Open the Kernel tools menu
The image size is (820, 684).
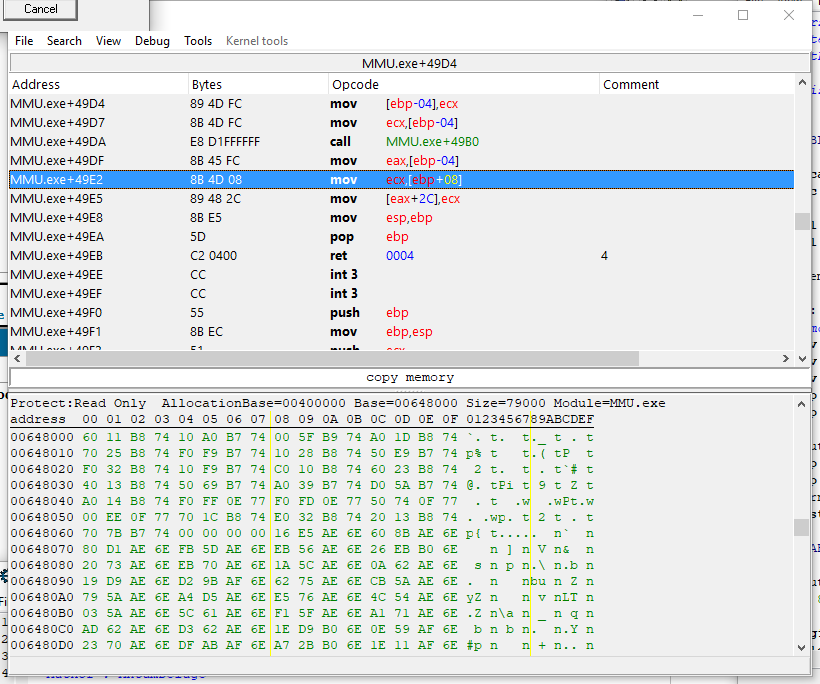pos(257,41)
